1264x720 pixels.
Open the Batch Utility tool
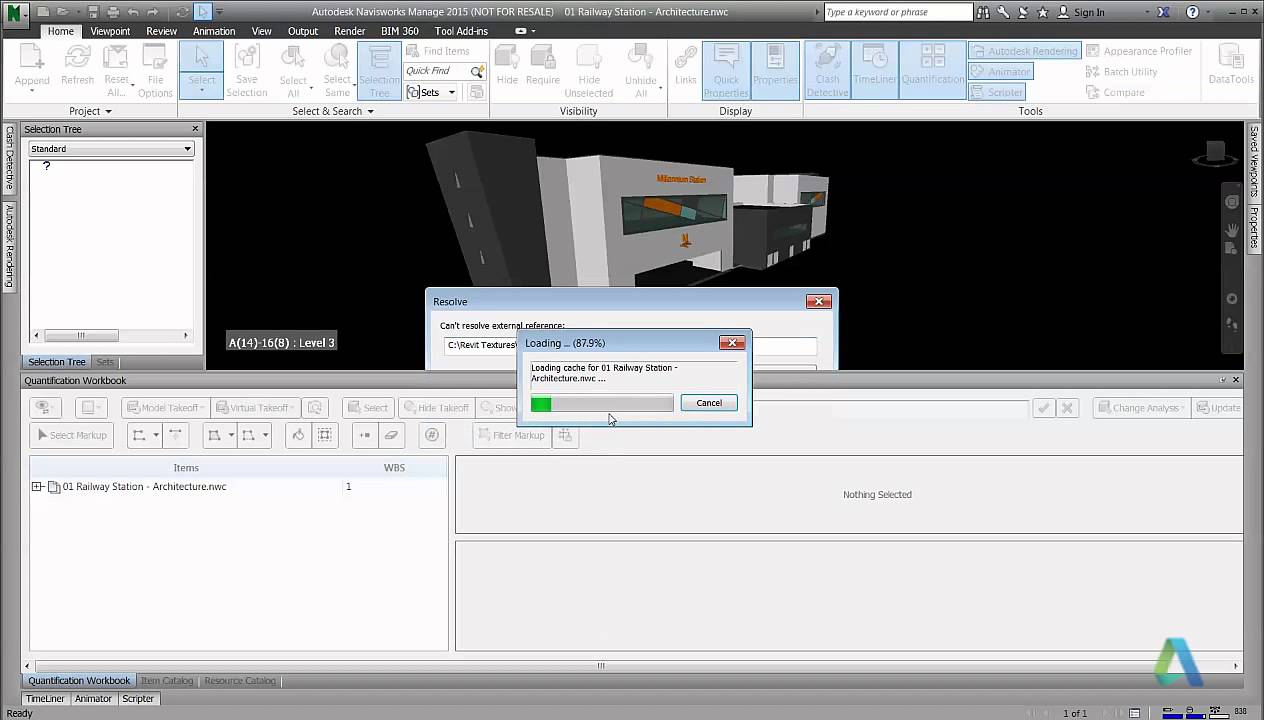click(x=1121, y=72)
